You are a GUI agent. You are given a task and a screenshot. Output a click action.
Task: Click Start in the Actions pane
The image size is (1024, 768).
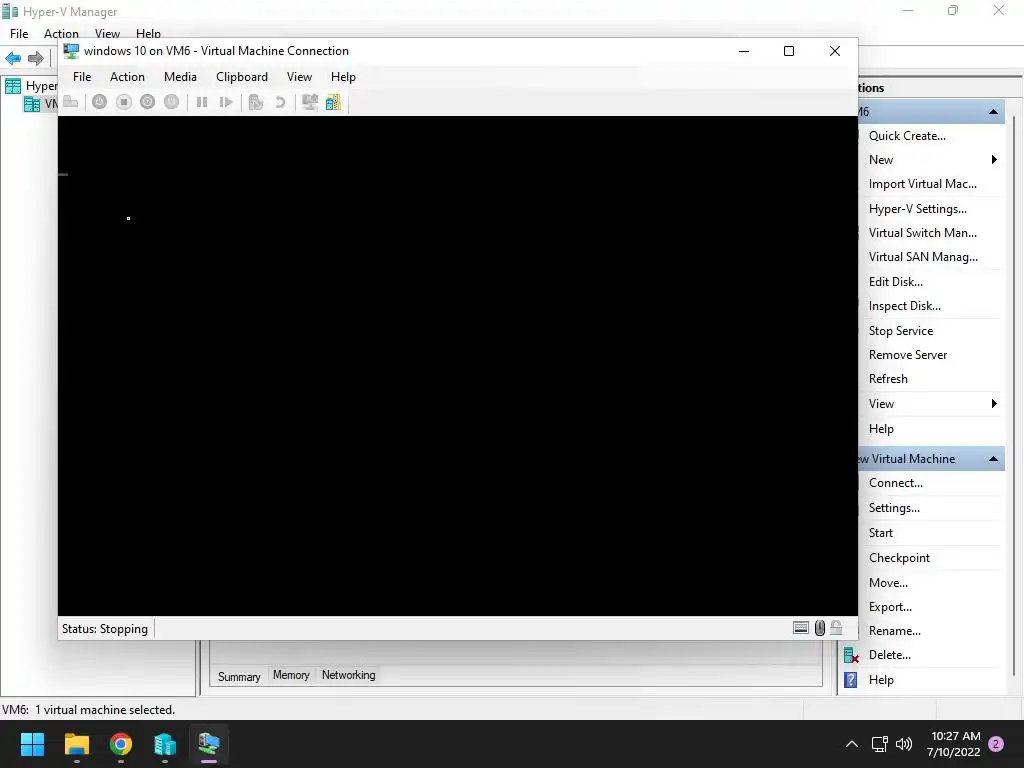880,533
